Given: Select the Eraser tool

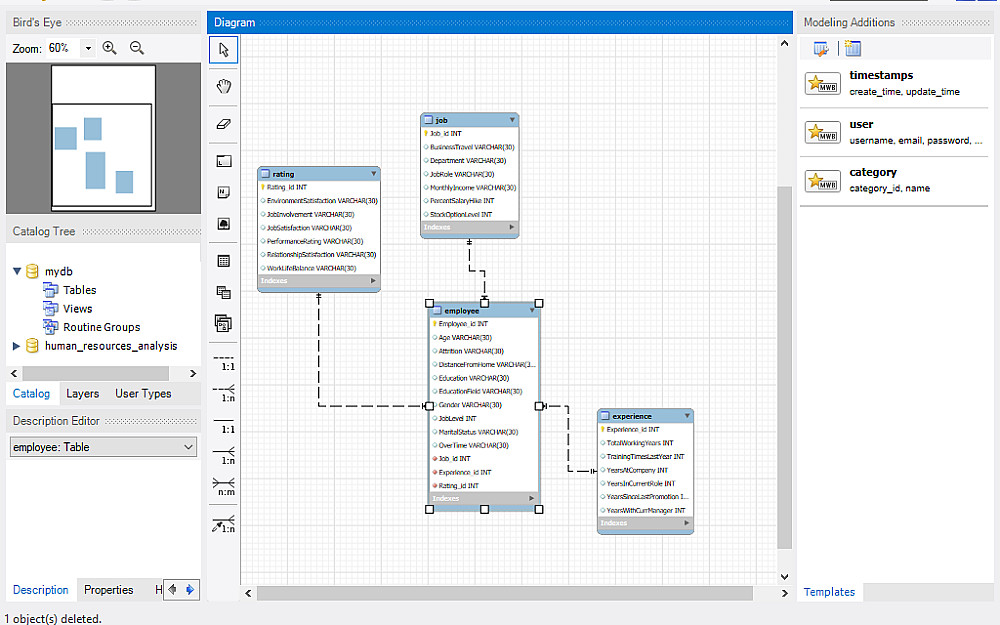Looking at the screenshot, I should click(224, 124).
